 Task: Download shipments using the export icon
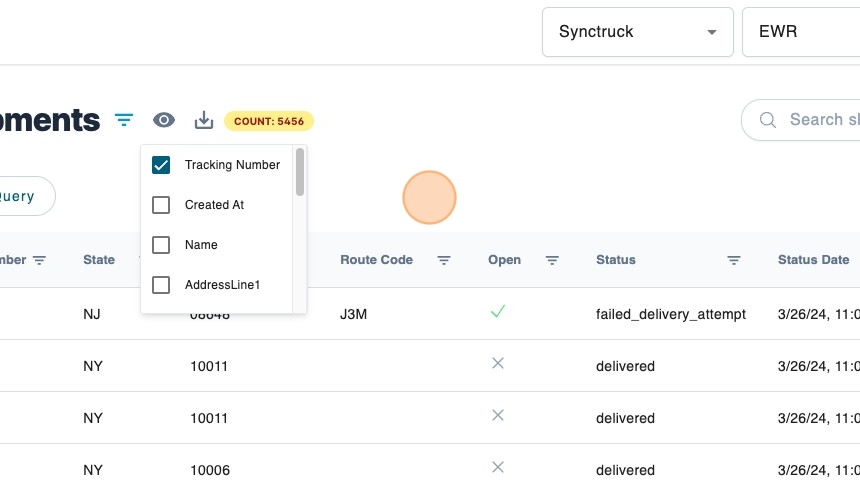[x=204, y=120]
